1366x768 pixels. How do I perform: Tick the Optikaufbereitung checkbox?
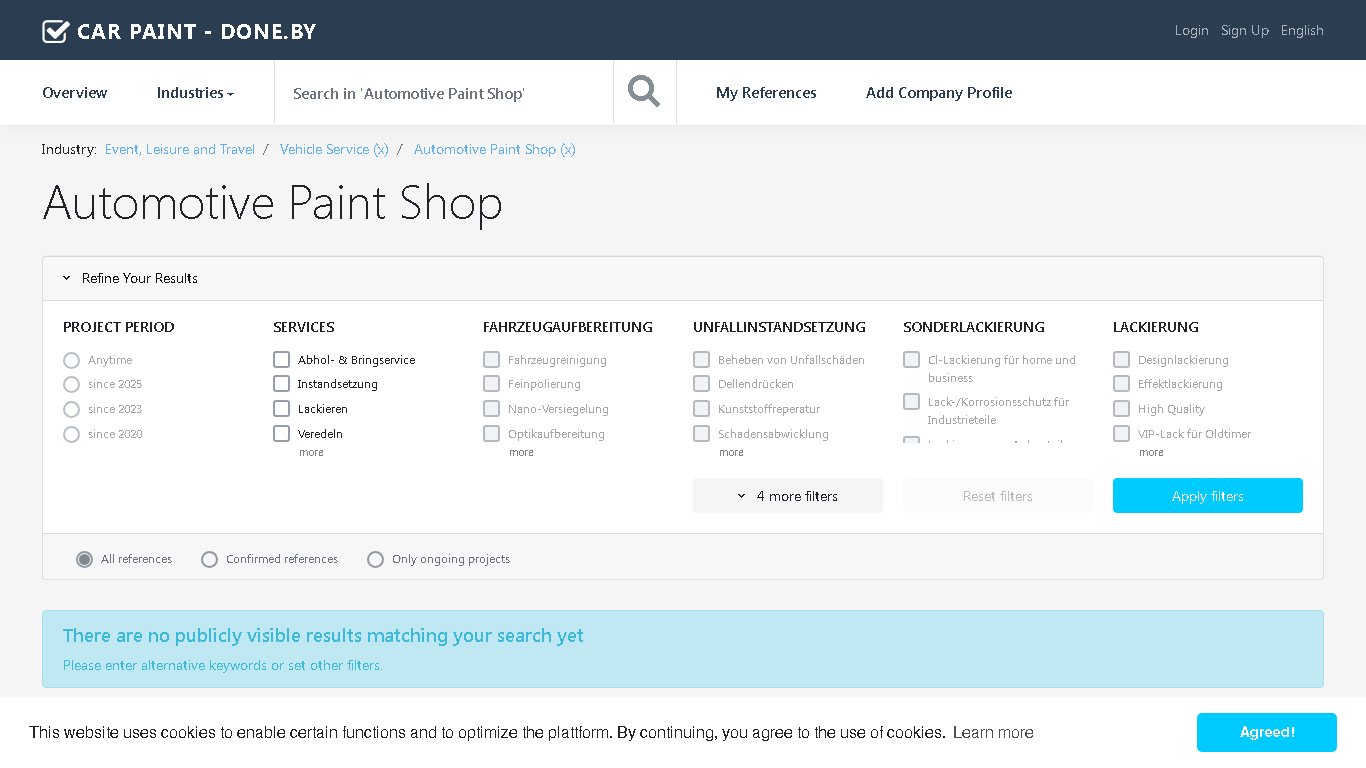click(492, 433)
